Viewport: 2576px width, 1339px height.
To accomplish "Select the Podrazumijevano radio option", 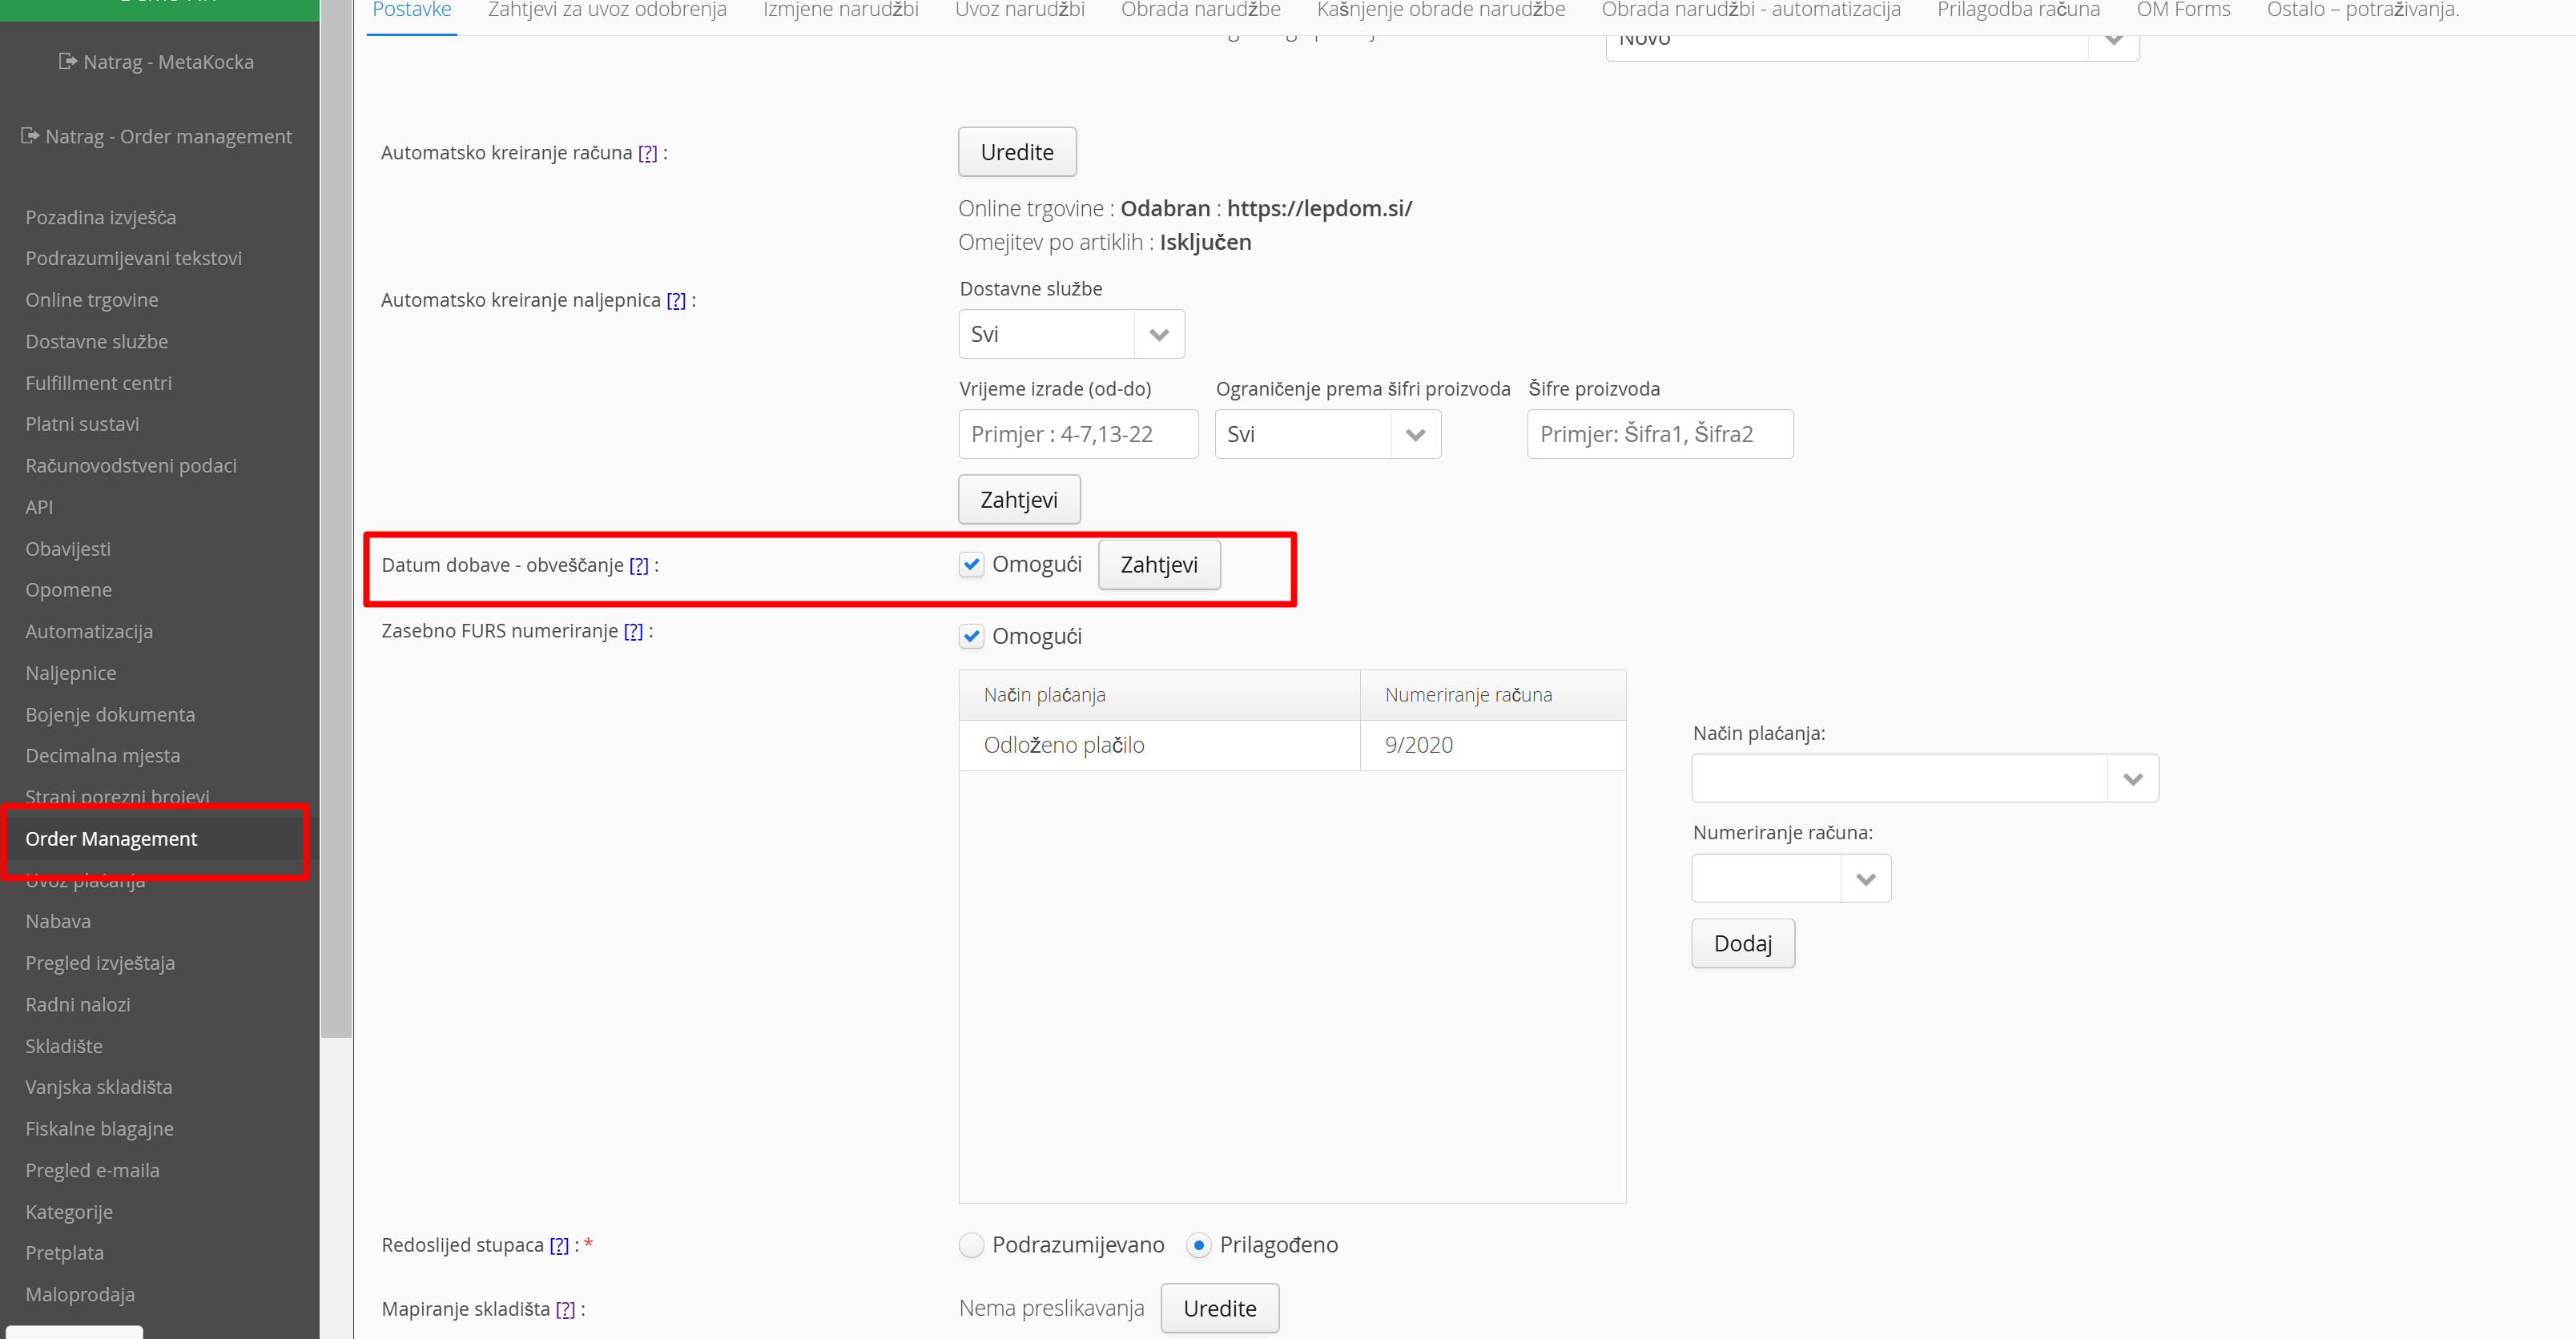I will (971, 1245).
